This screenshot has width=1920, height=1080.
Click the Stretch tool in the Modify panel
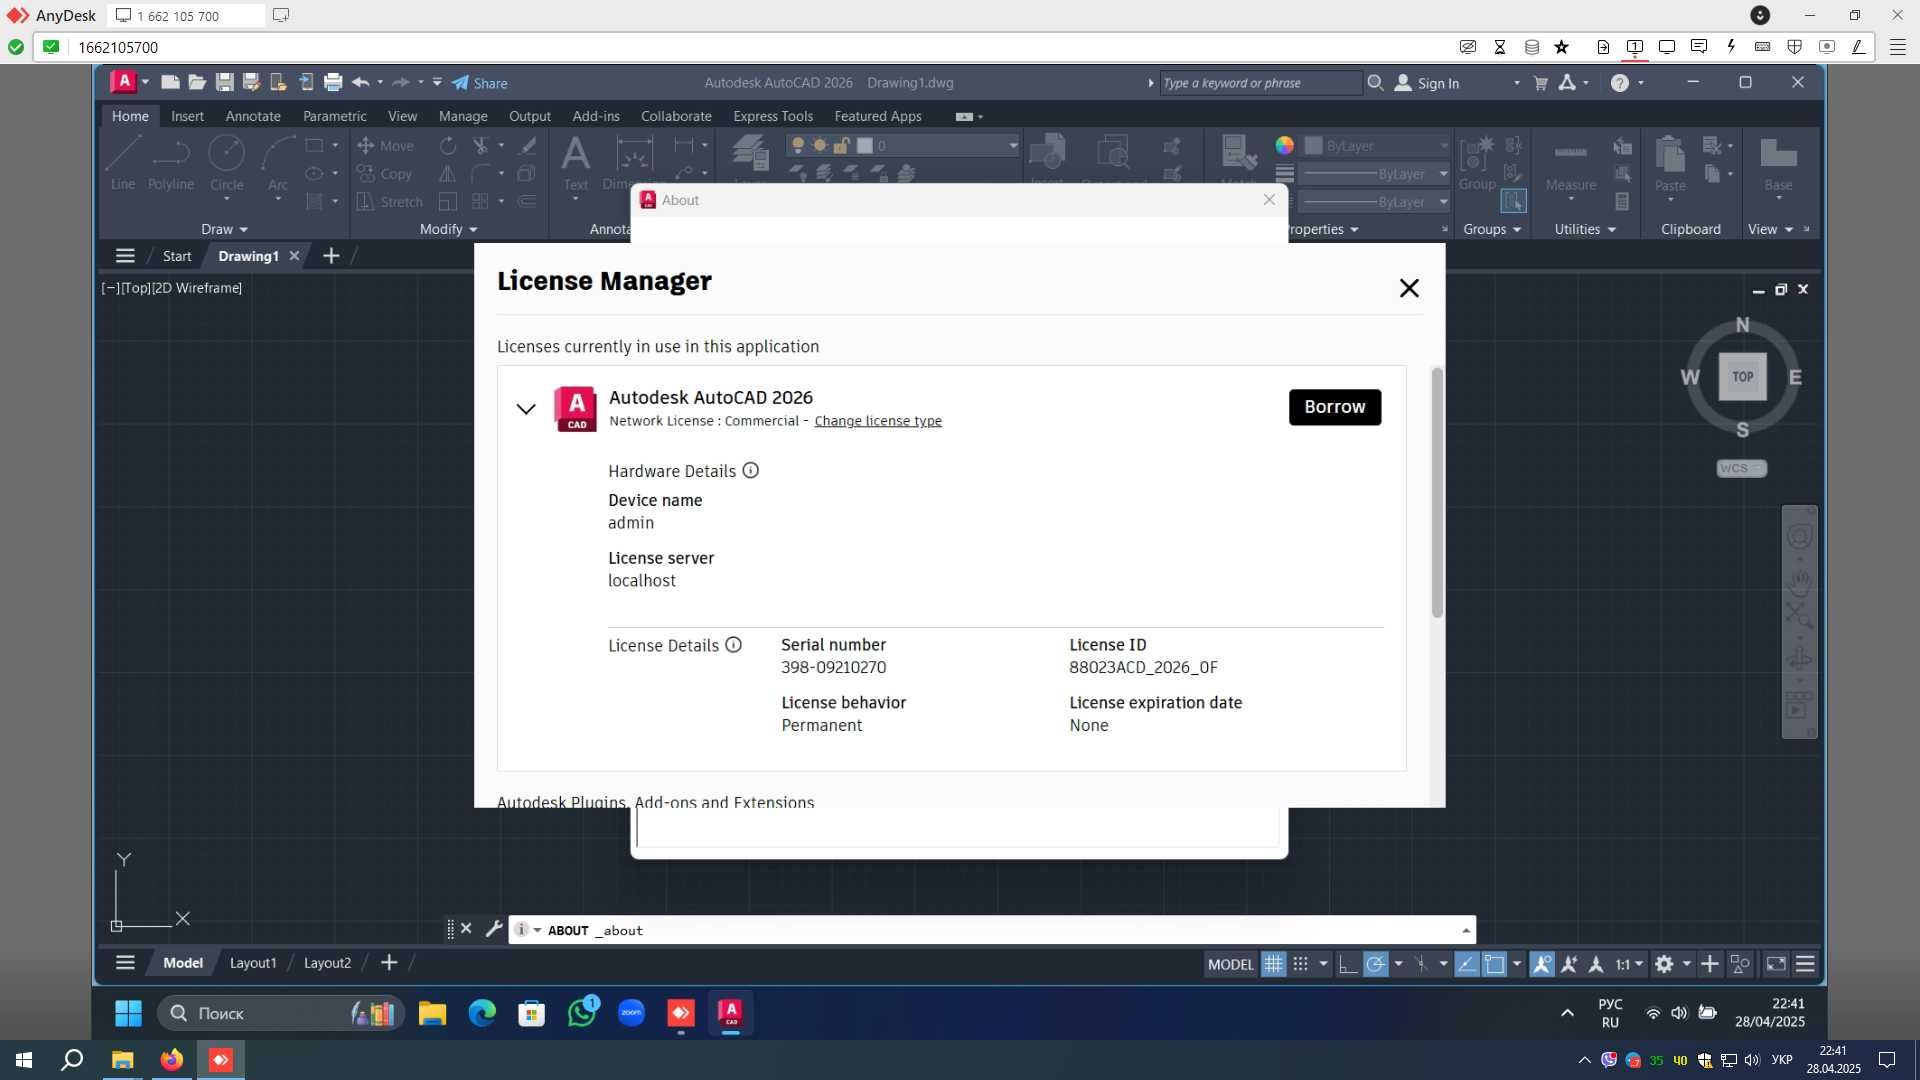tap(390, 202)
